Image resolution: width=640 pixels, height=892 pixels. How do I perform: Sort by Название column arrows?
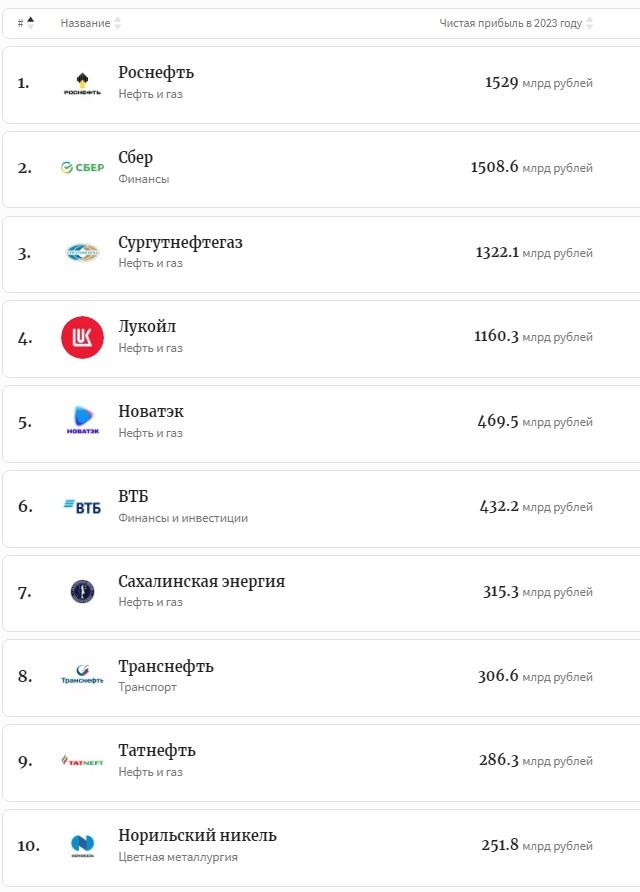click(x=118, y=22)
